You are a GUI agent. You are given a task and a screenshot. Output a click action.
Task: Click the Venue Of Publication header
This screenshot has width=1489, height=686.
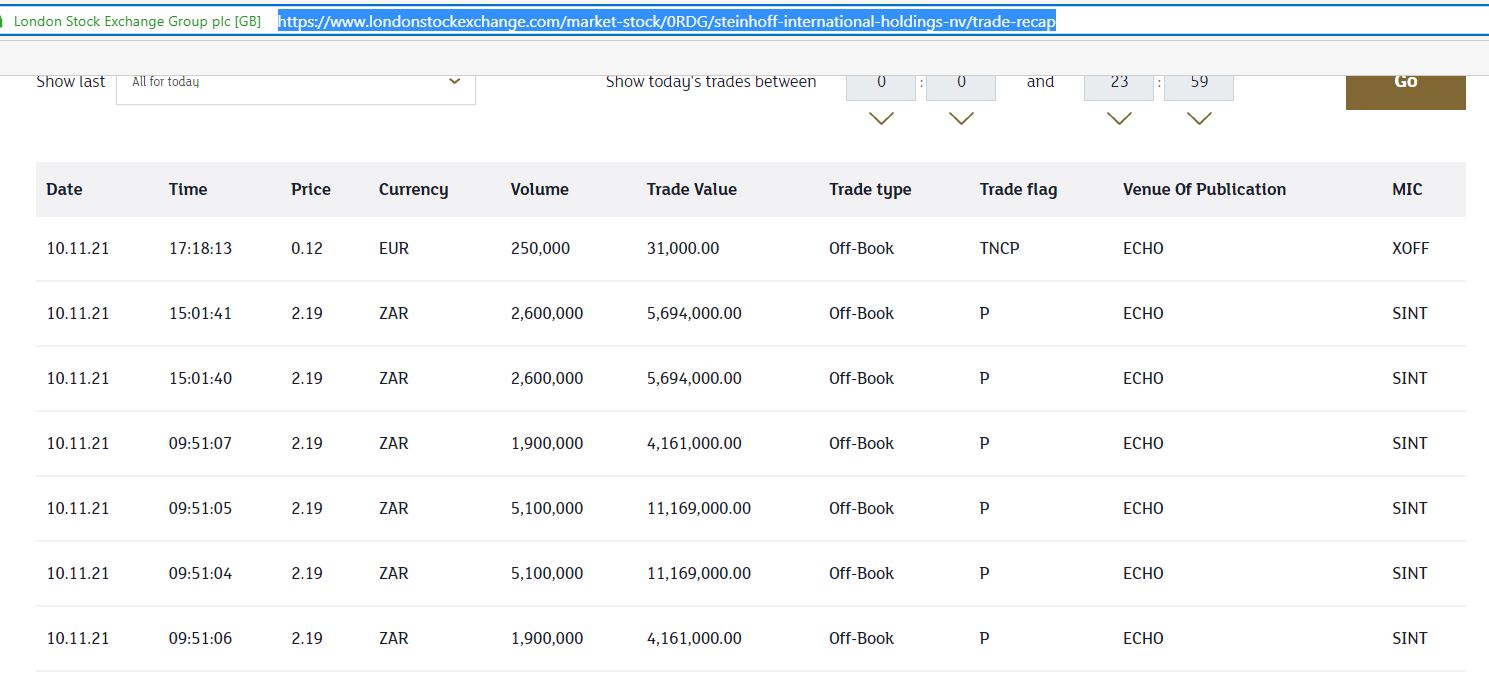coord(1204,189)
